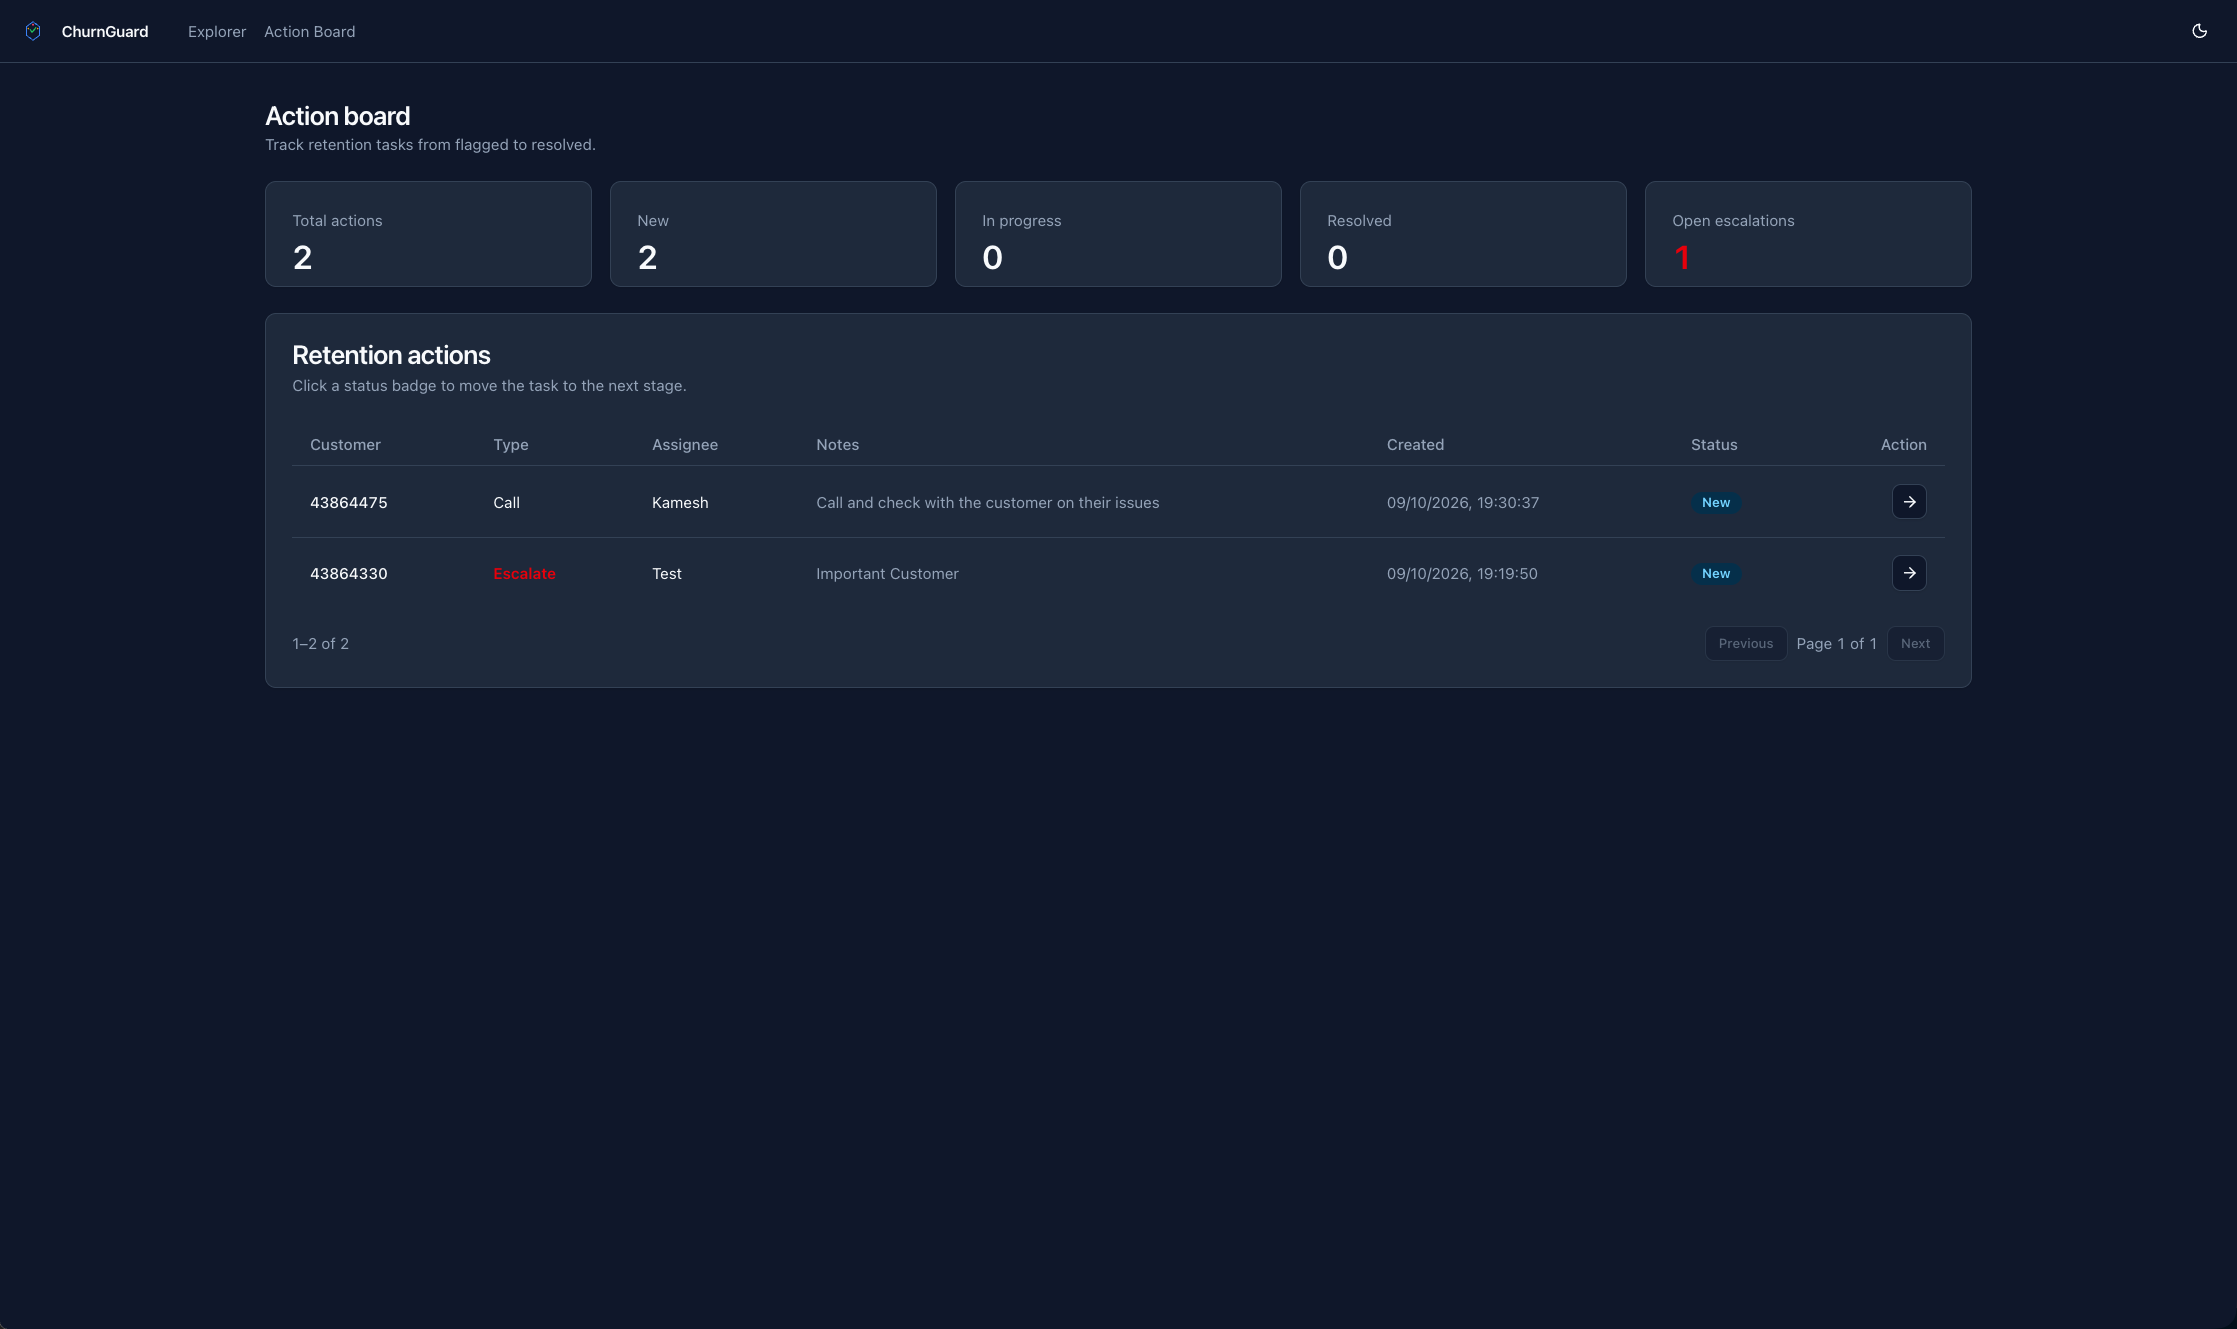The width and height of the screenshot is (2237, 1329).
Task: Click assignee Kamesh
Action: (x=680, y=503)
